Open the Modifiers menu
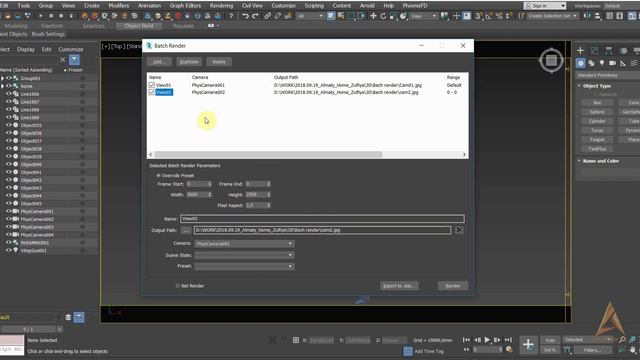Viewport: 640px width, 360px height. pos(119,6)
